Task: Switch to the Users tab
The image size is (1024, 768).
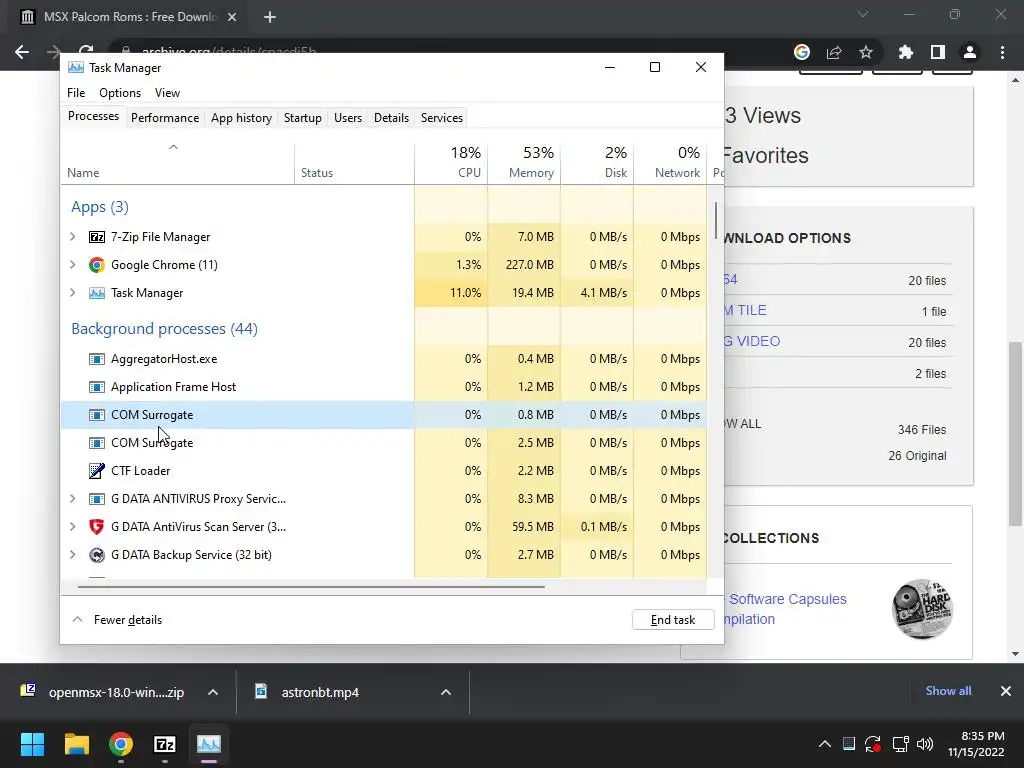Action: [x=347, y=118]
